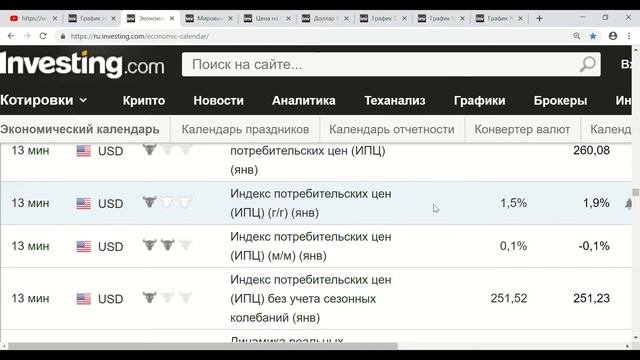
Task: Click the forecast value '1,5%'
Action: pyautogui.click(x=513, y=203)
